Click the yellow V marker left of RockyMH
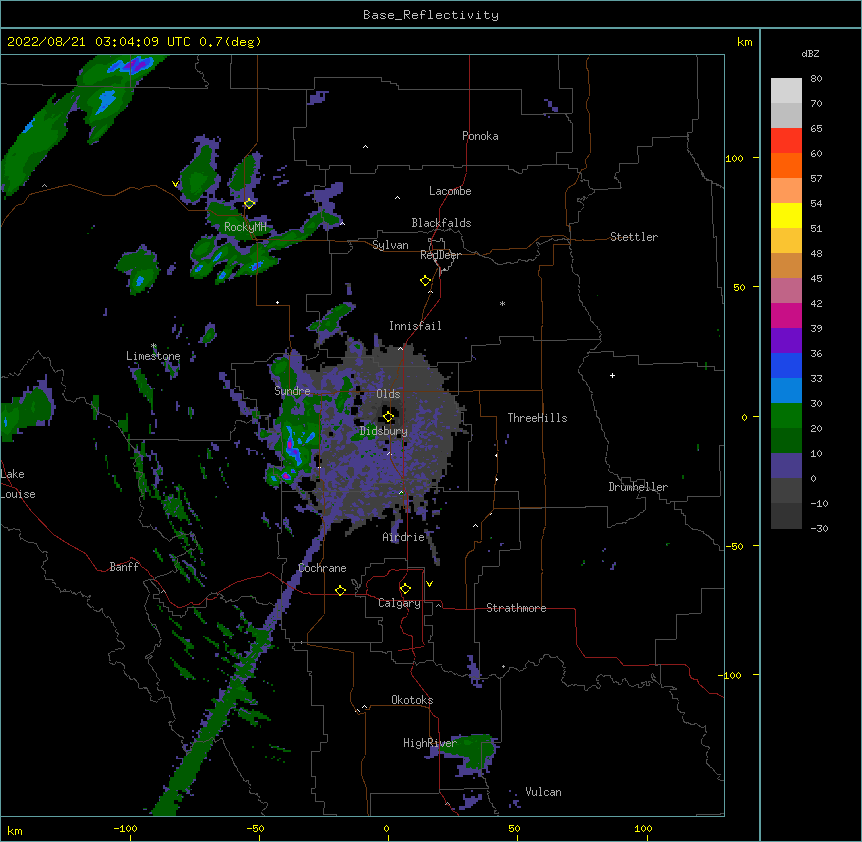Viewport: 862px width, 842px height. 175,184
